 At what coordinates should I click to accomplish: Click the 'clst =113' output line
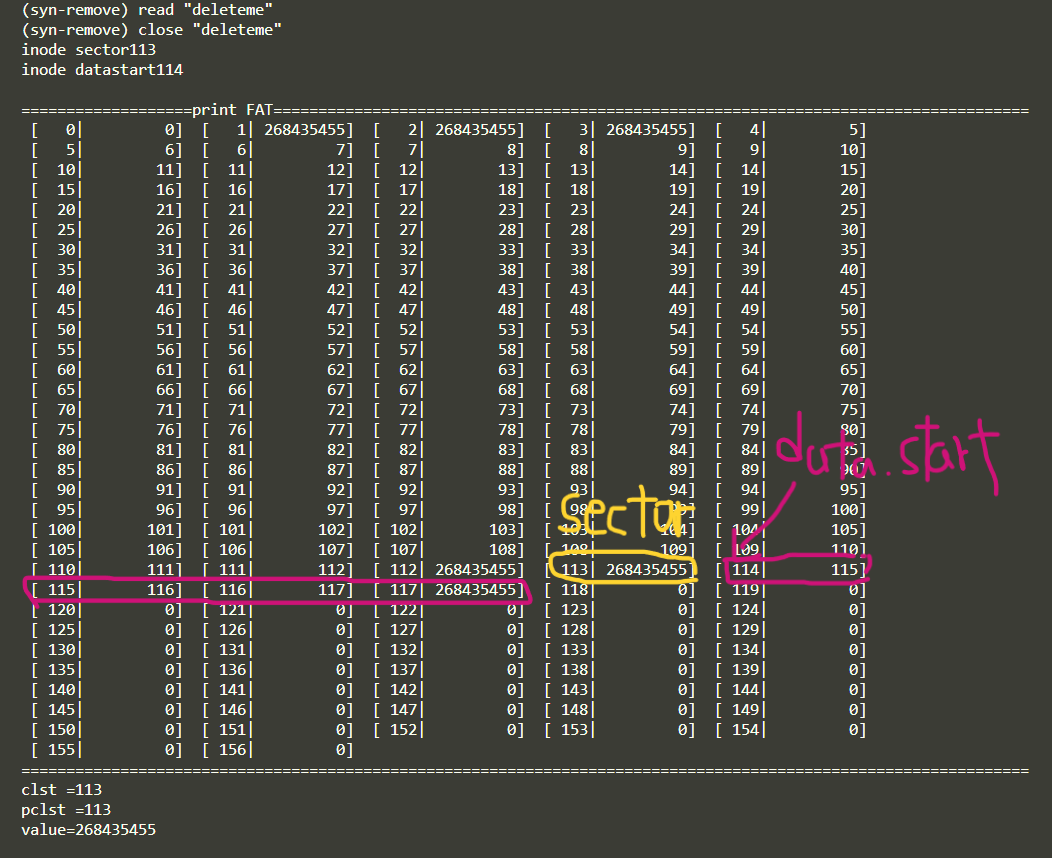click(62, 790)
